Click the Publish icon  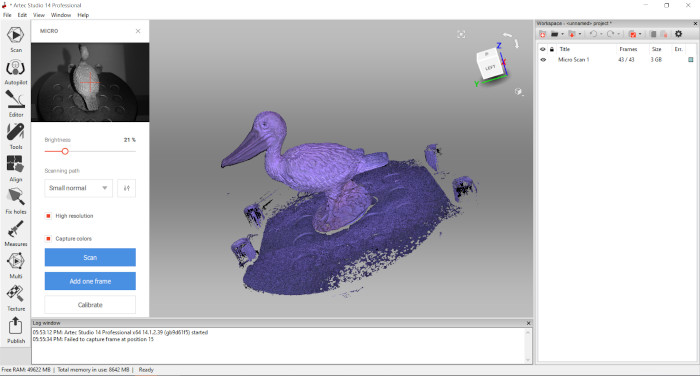pyautogui.click(x=16, y=330)
